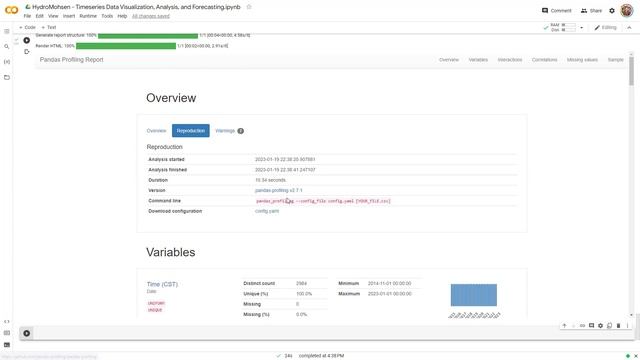Delete the cell with trash icon
This screenshot has width=640, height=360.
[x=618, y=326]
